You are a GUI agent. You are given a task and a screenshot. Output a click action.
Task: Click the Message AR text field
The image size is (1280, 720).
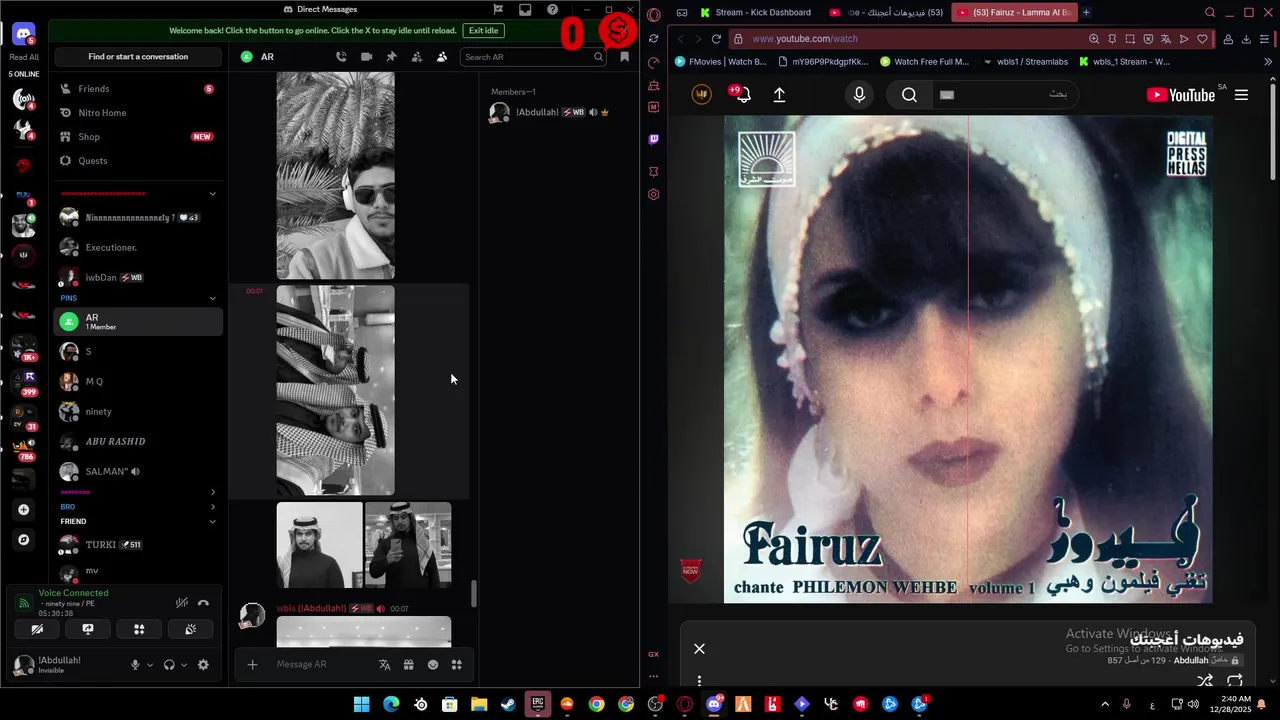click(322, 664)
